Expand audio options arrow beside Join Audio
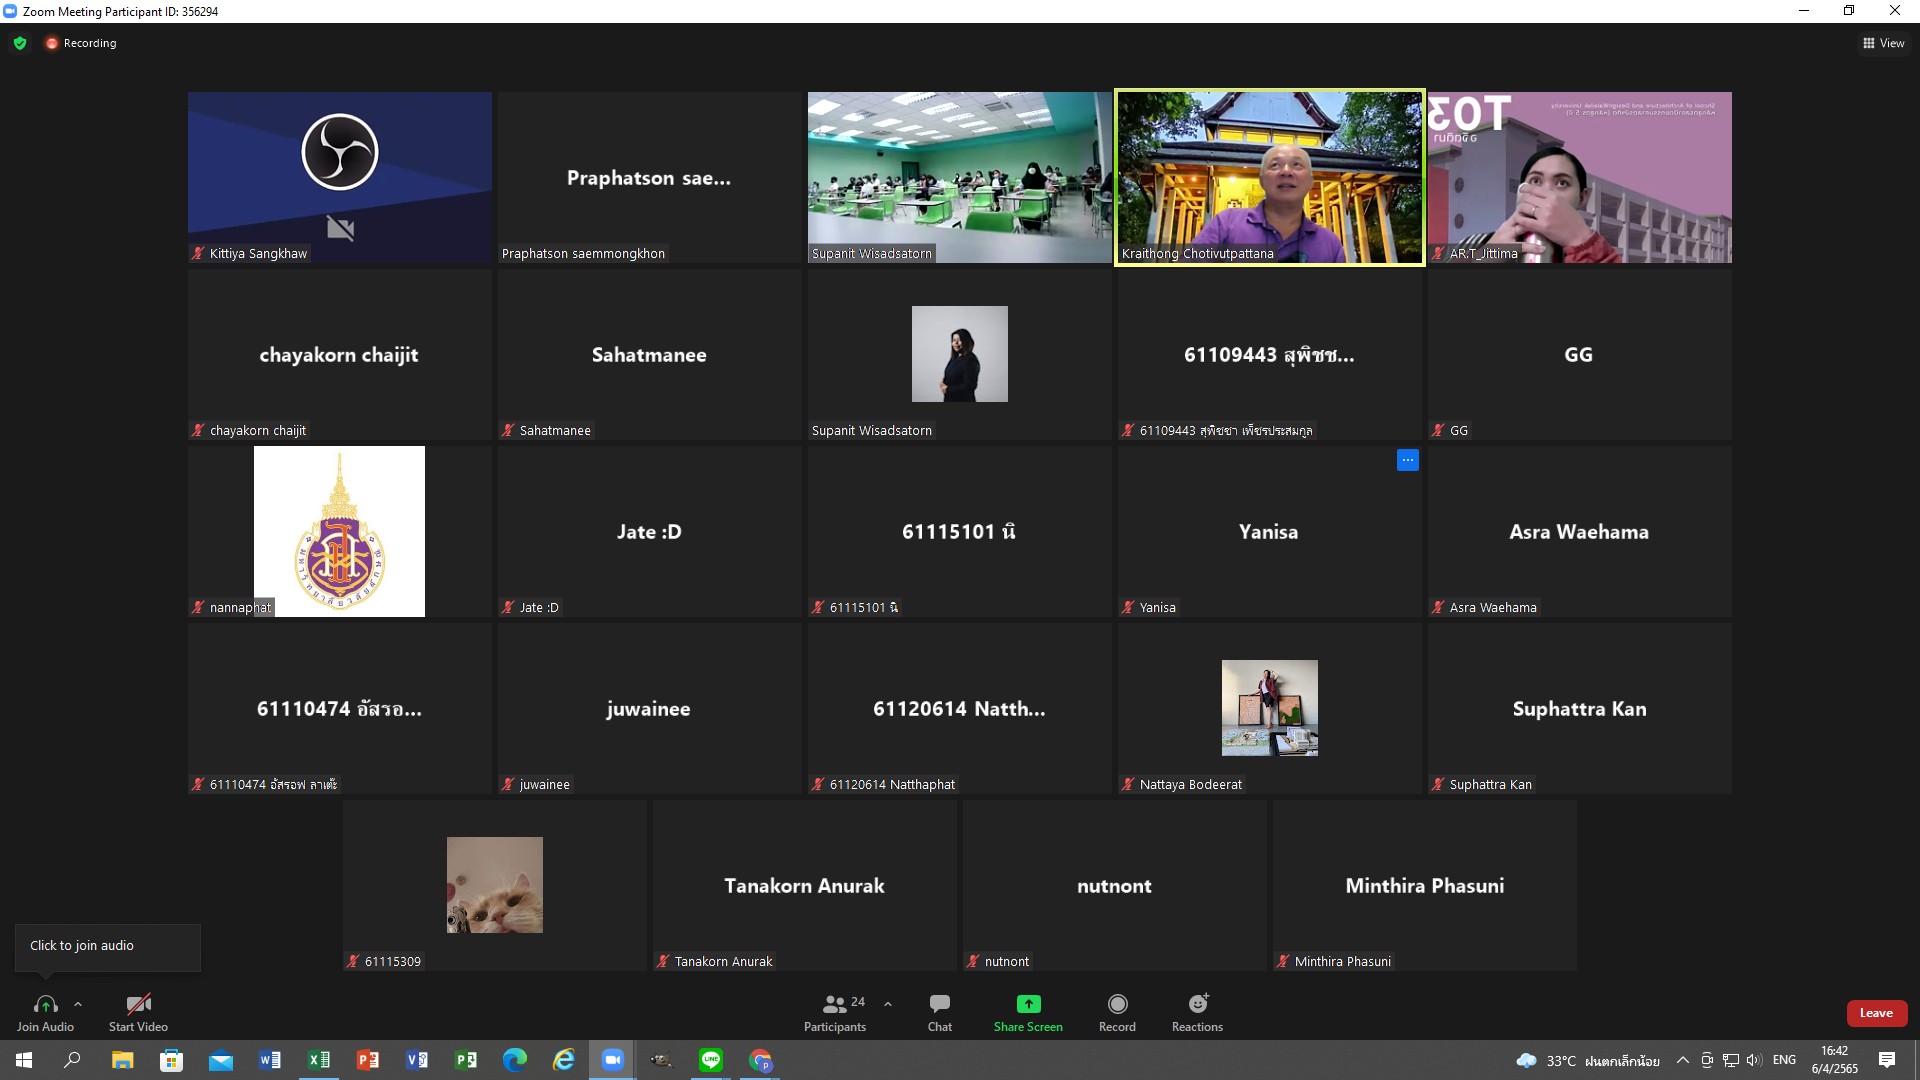The height and width of the screenshot is (1080, 1920). click(78, 1004)
